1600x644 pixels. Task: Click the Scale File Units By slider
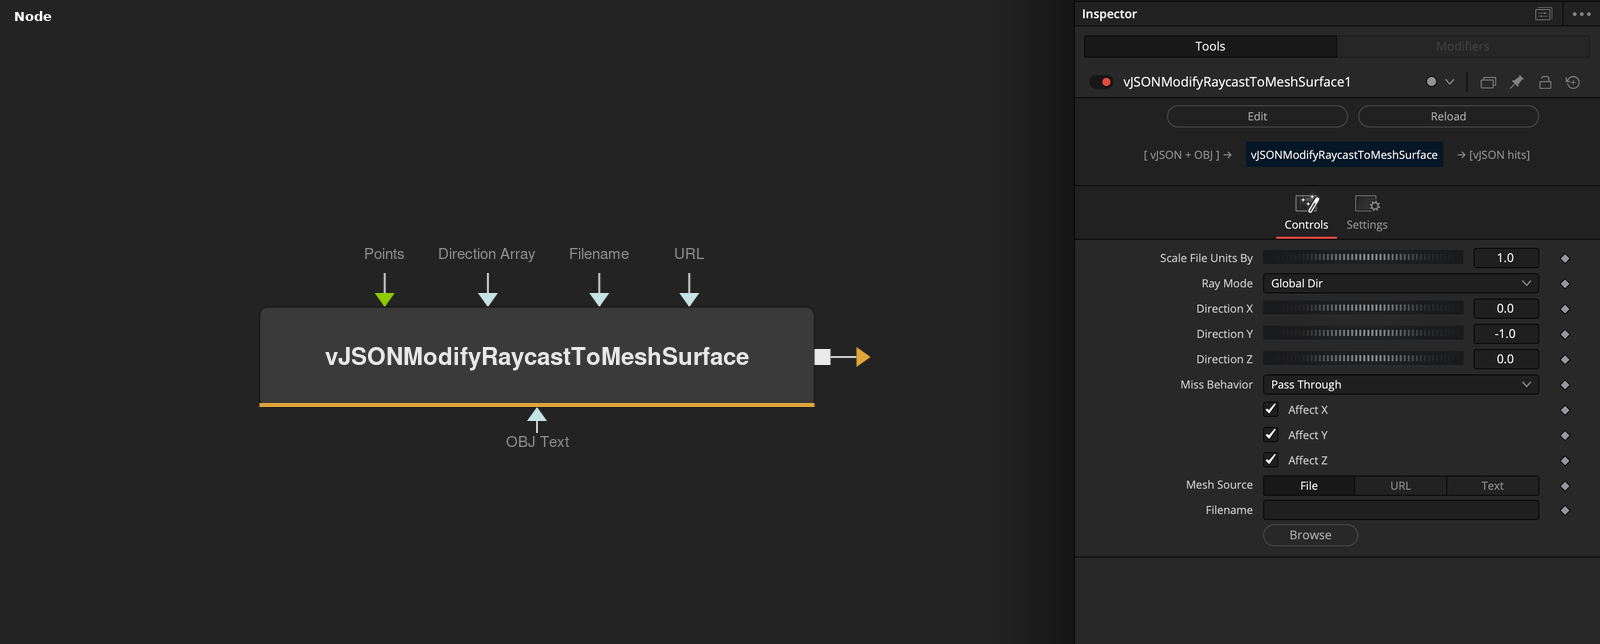[x=1363, y=258]
